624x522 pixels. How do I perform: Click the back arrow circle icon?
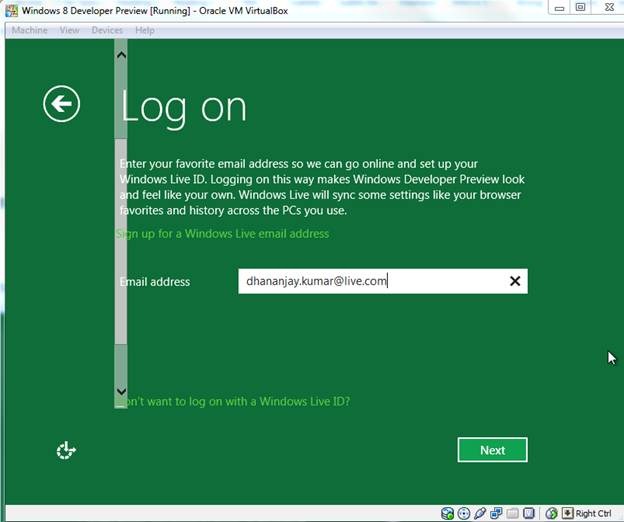click(61, 103)
